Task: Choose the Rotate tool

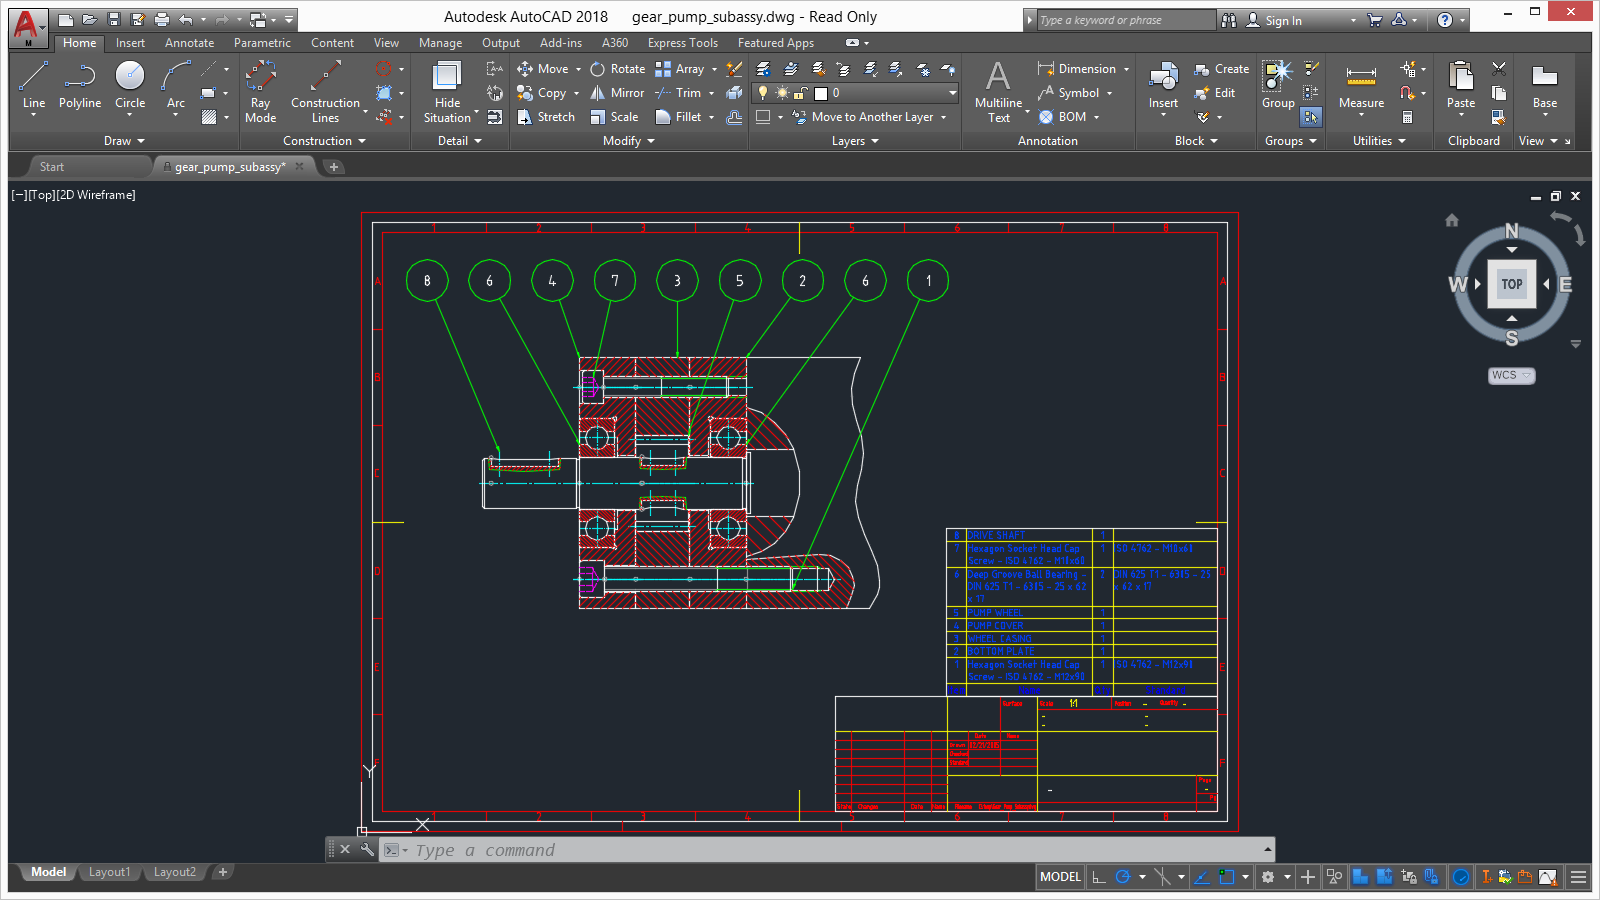Action: [x=617, y=69]
